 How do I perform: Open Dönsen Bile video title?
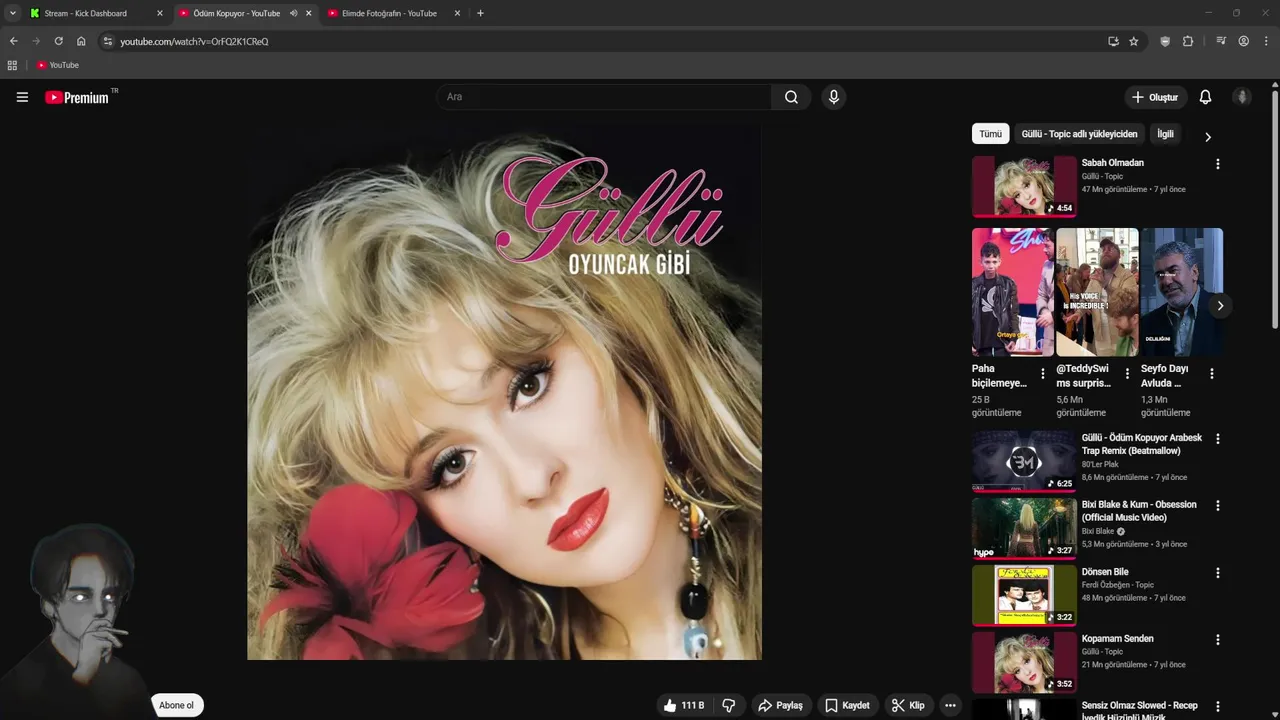[x=1105, y=572]
